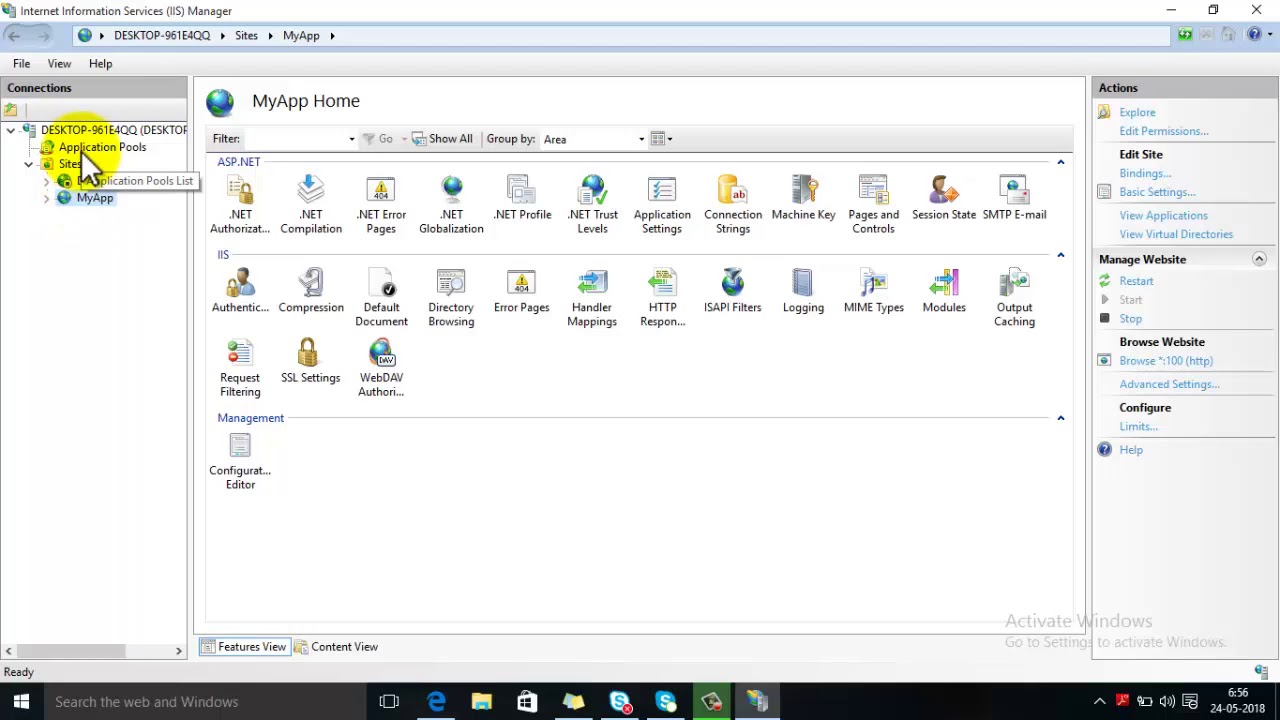Collapse Manage Website actions section
Viewport: 1280px width, 720px height.
[x=1259, y=259]
